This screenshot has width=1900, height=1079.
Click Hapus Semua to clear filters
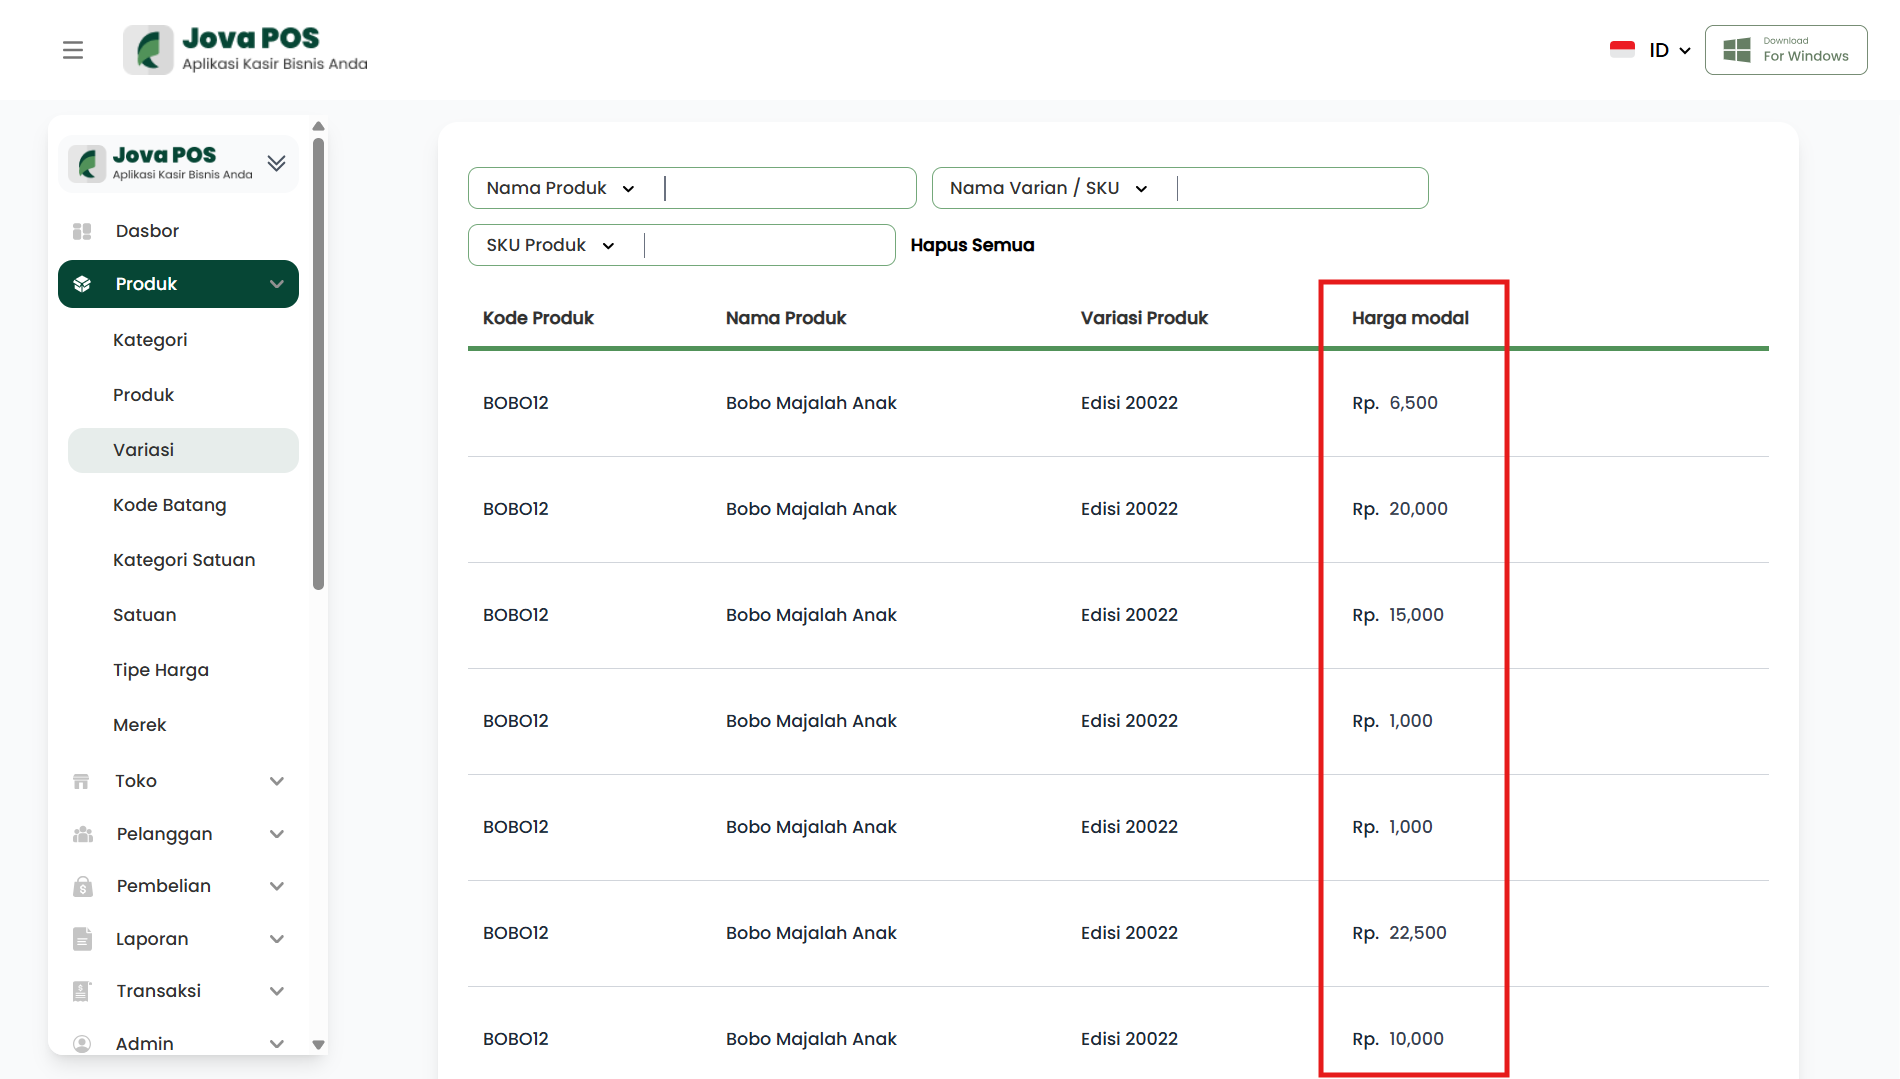pyautogui.click(x=972, y=245)
